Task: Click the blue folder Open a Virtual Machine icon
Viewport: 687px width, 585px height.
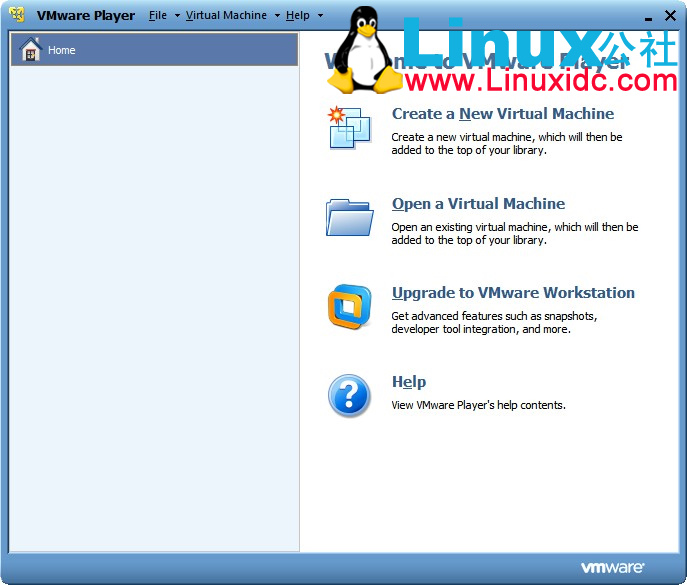Action: coord(350,218)
